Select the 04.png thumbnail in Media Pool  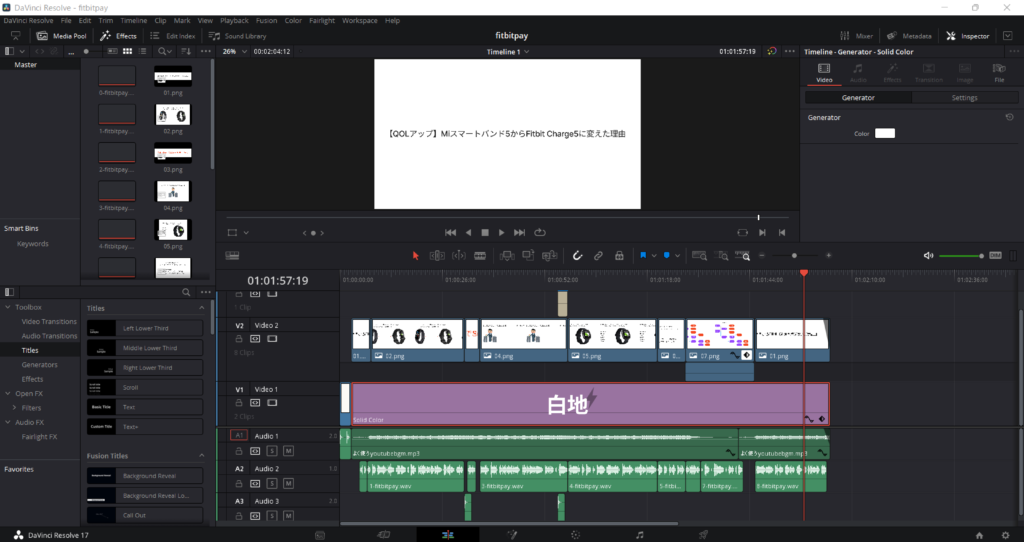pyautogui.click(x=173, y=192)
